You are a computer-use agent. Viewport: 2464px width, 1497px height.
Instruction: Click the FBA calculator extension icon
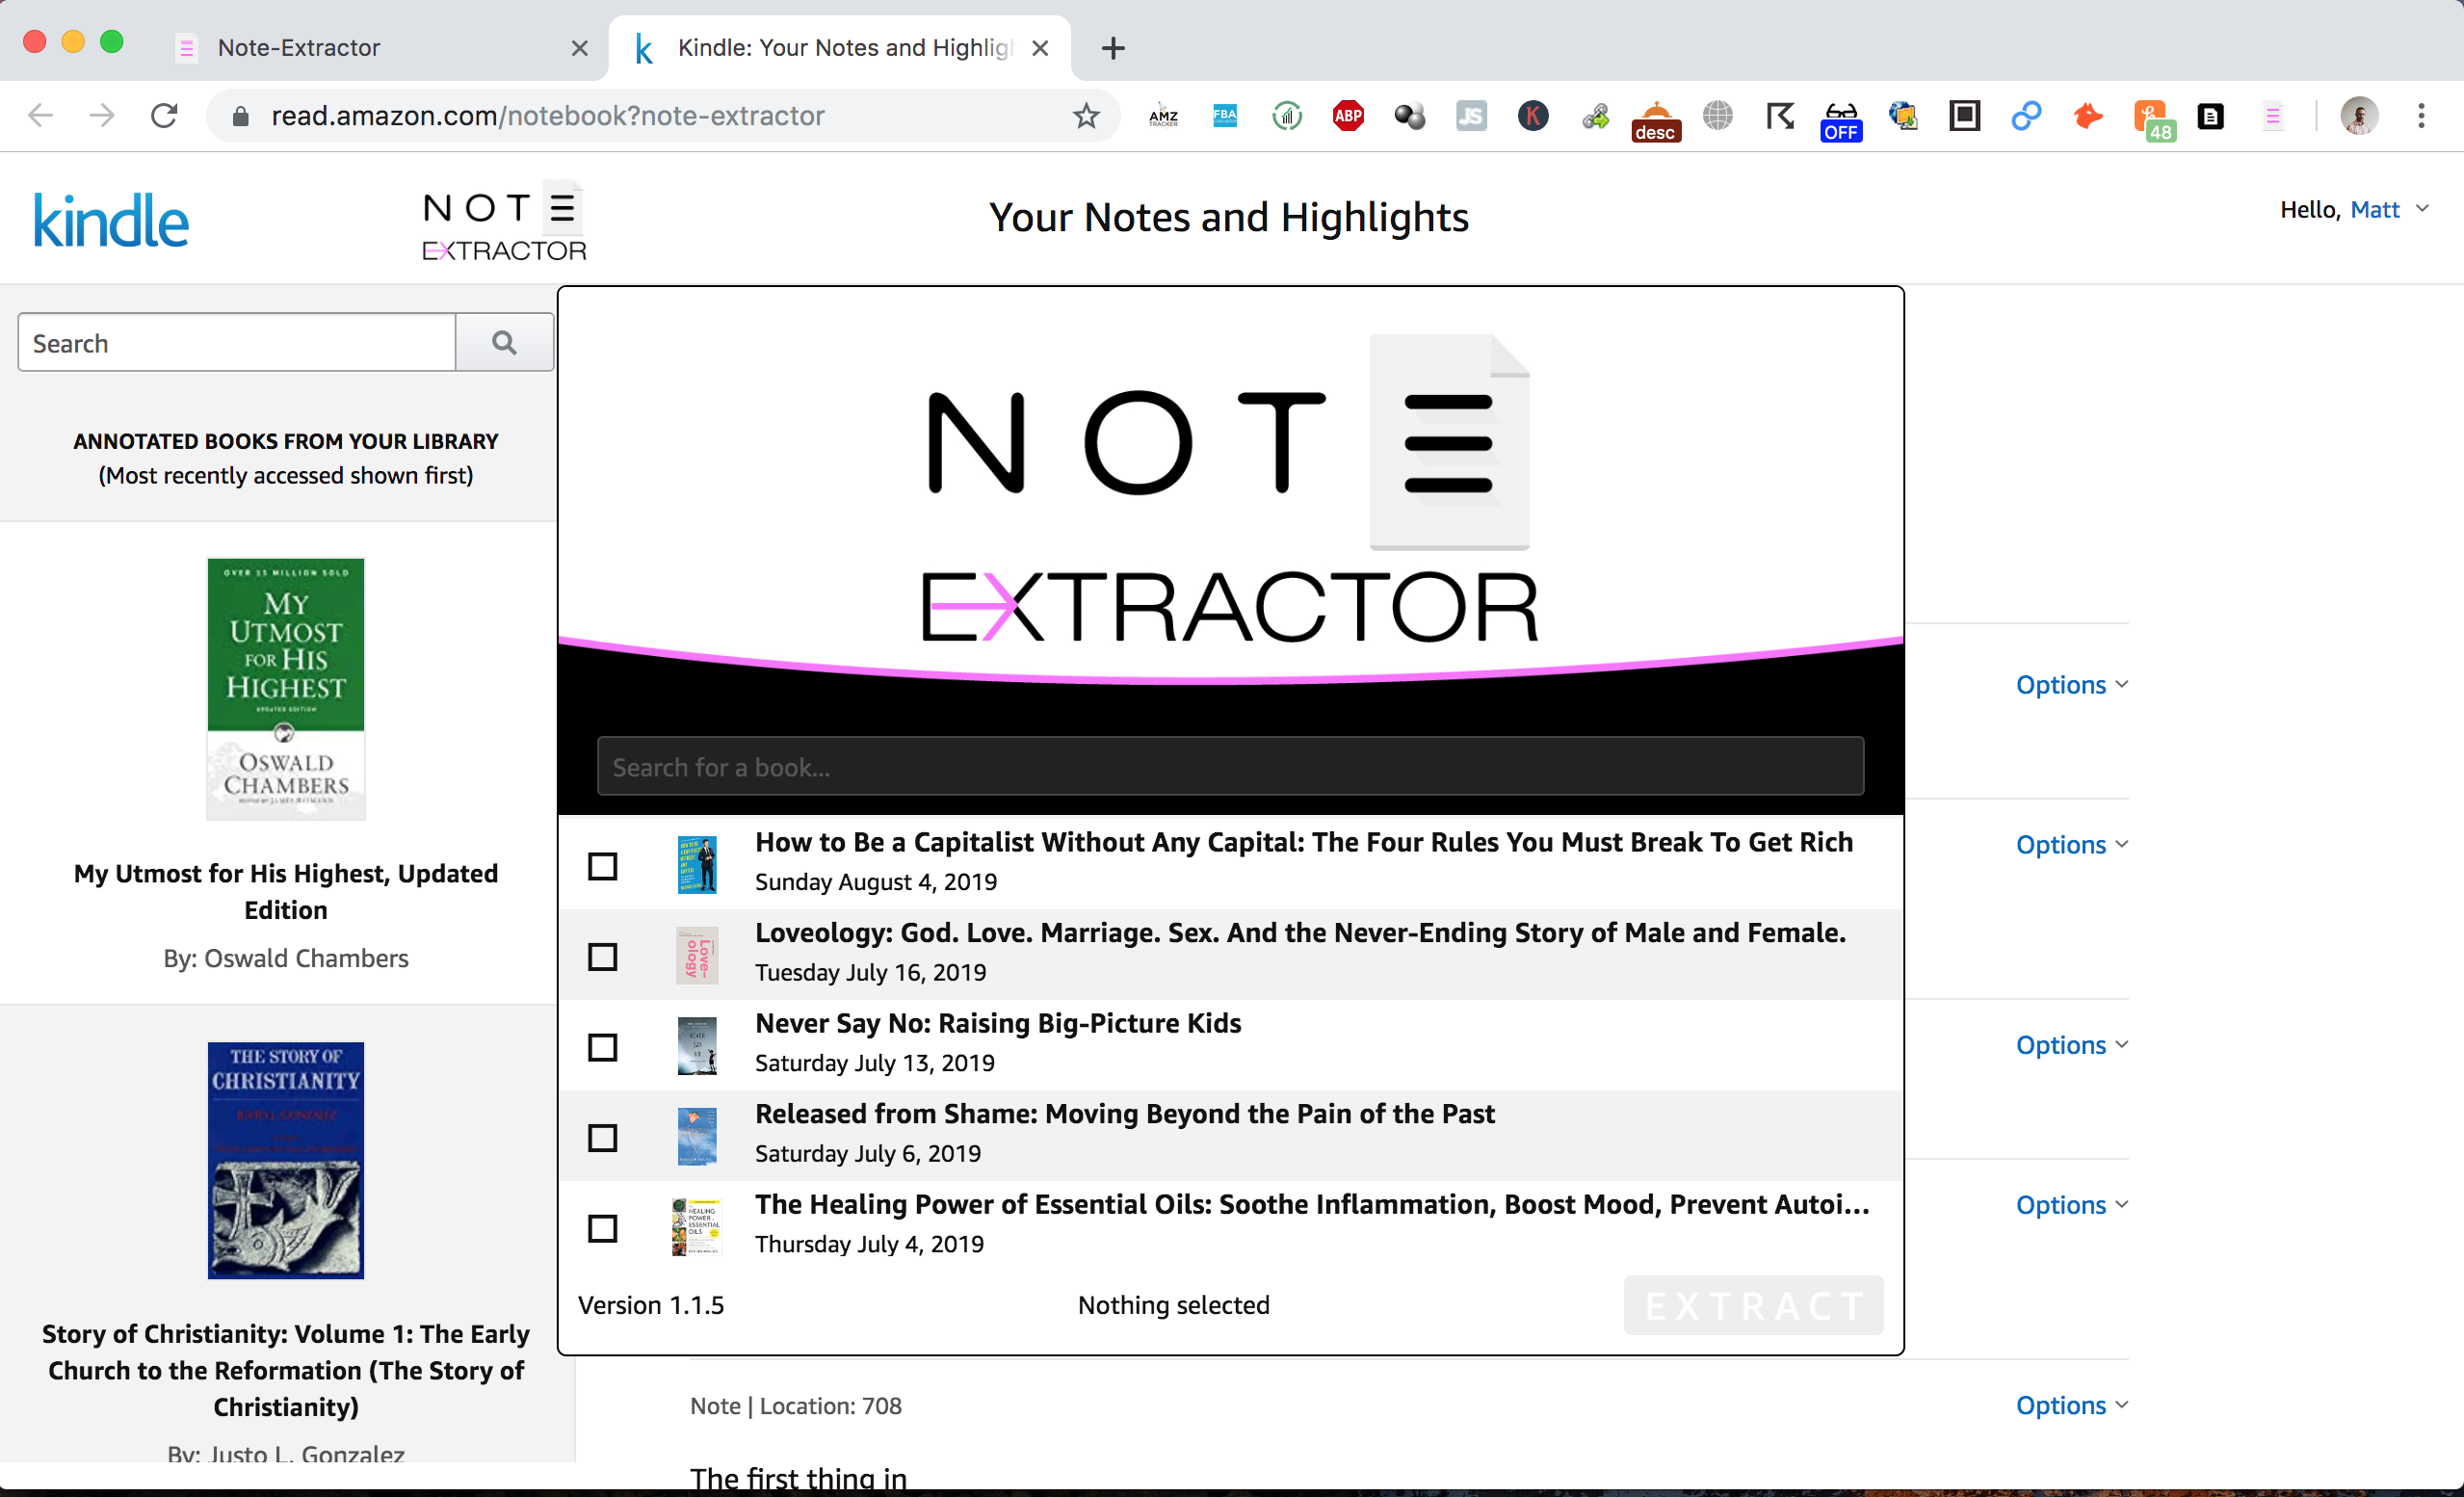coord(1224,115)
